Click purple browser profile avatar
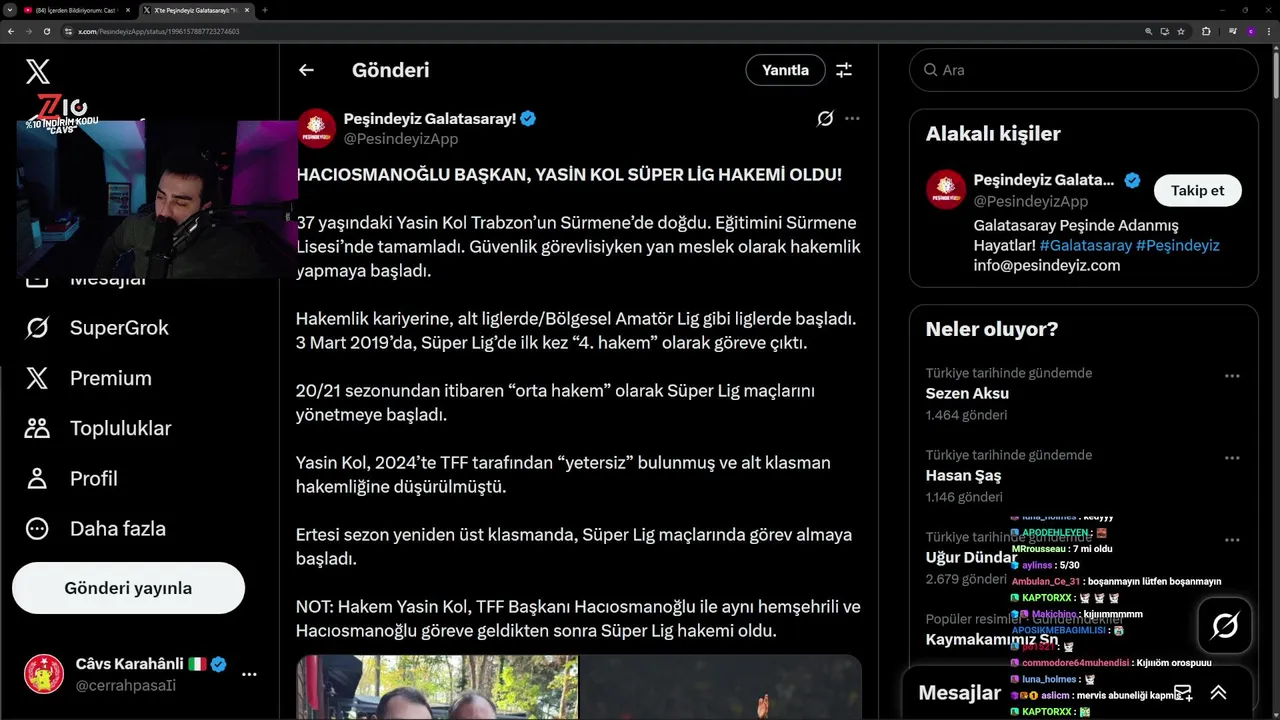 coord(1250,31)
